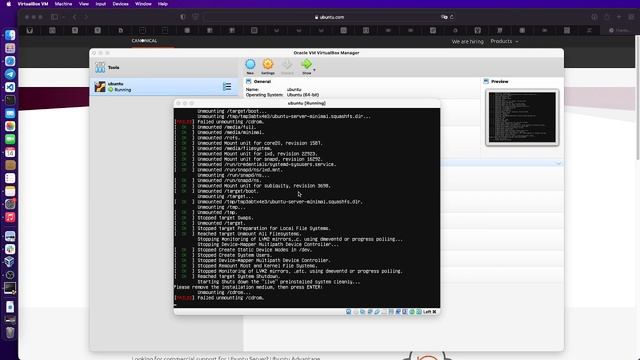Click inside the ubuntu VM console screen
Screen dimensions: 640x360
point(307,208)
